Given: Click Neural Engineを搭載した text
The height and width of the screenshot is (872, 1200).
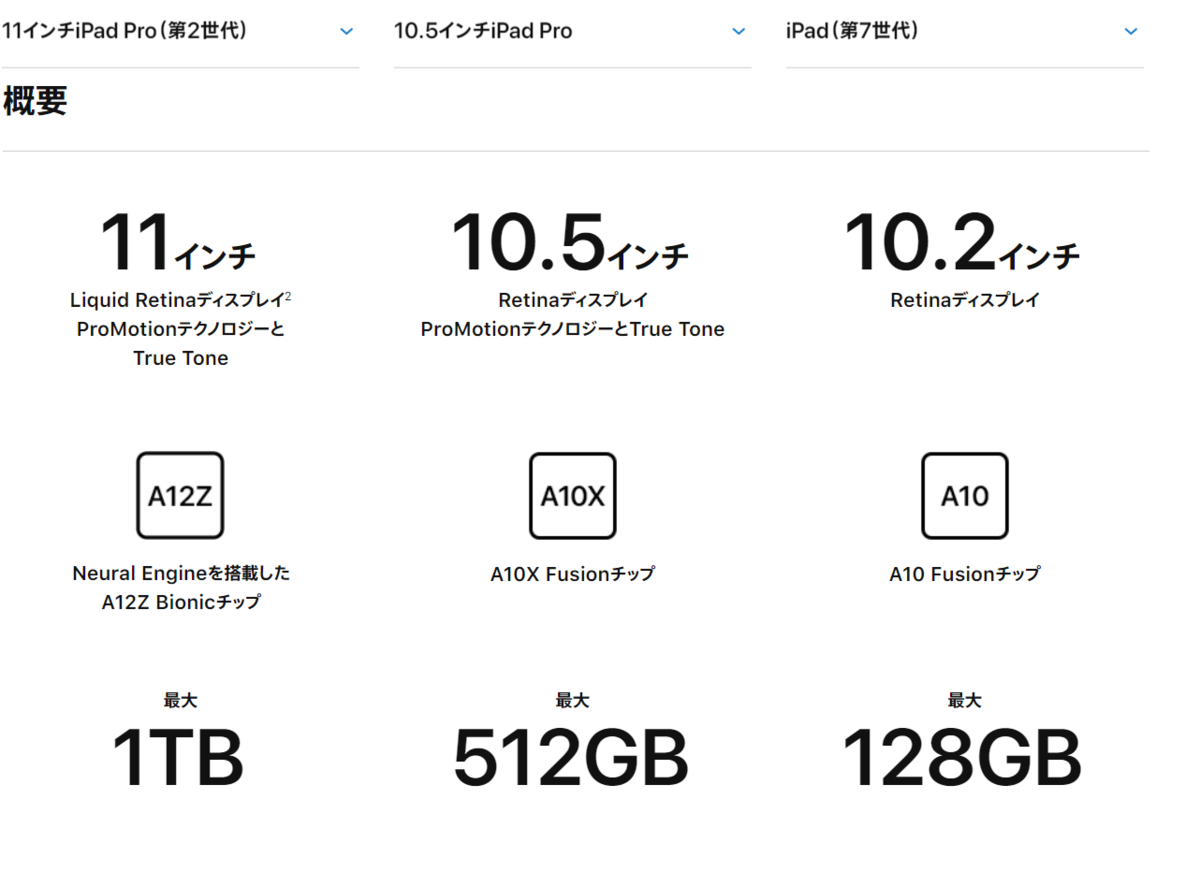Looking at the screenshot, I should tap(181, 574).
